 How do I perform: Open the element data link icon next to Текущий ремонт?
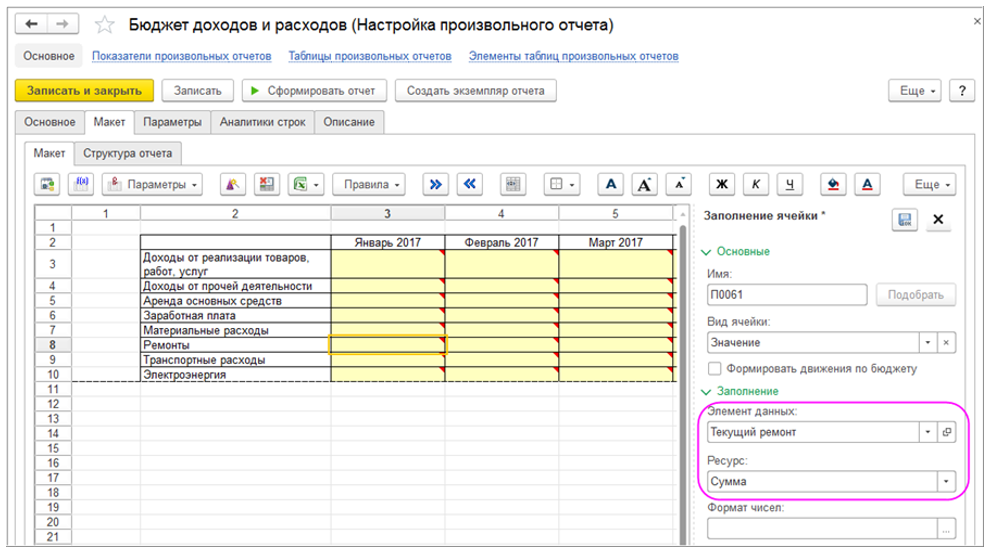pyautogui.click(x=948, y=432)
